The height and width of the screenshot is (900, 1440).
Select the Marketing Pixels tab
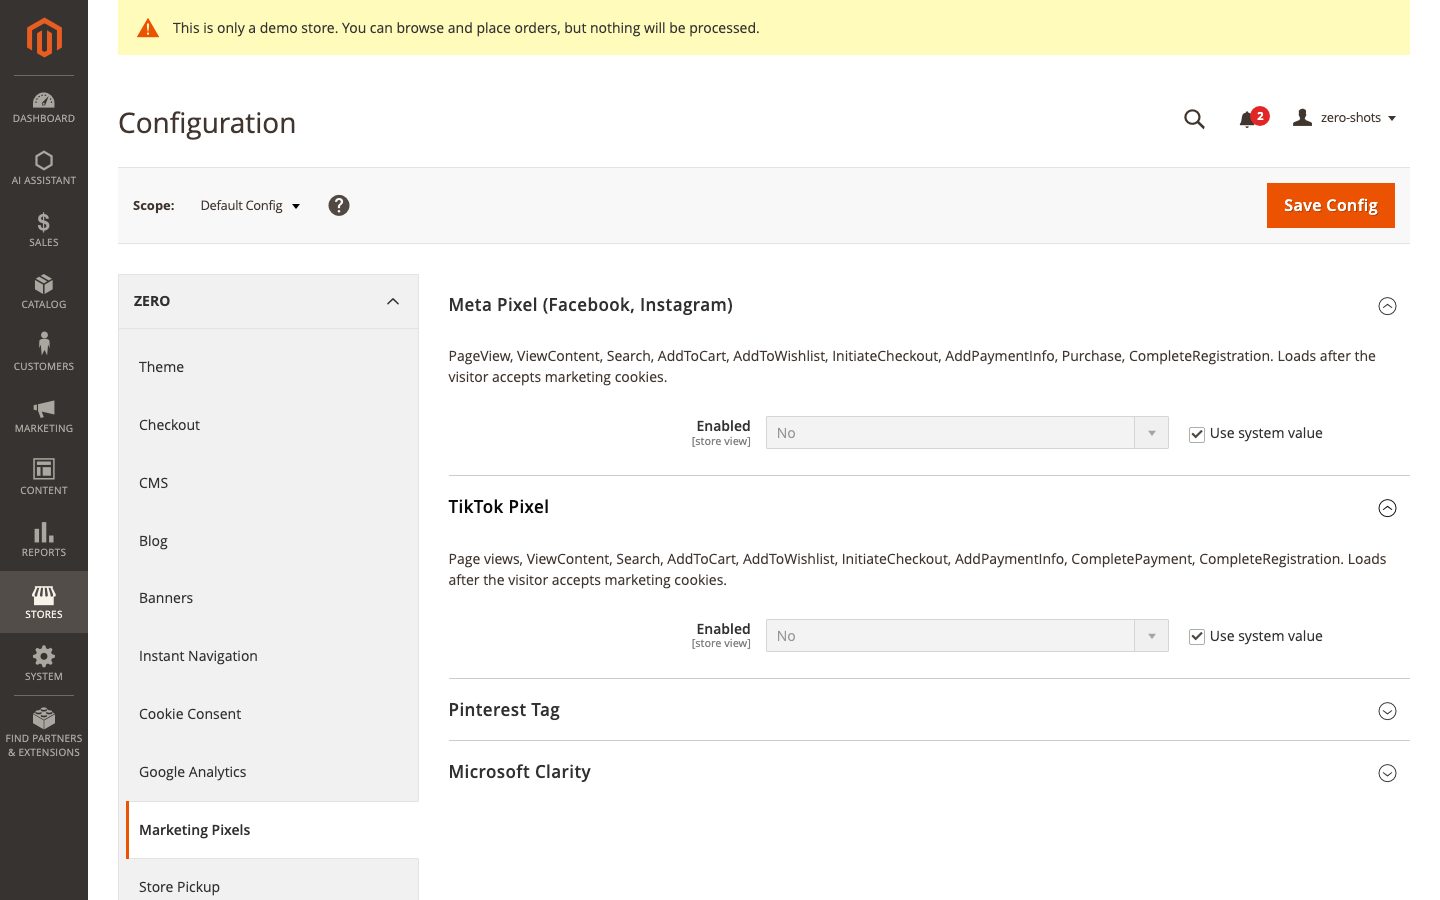pos(272,830)
